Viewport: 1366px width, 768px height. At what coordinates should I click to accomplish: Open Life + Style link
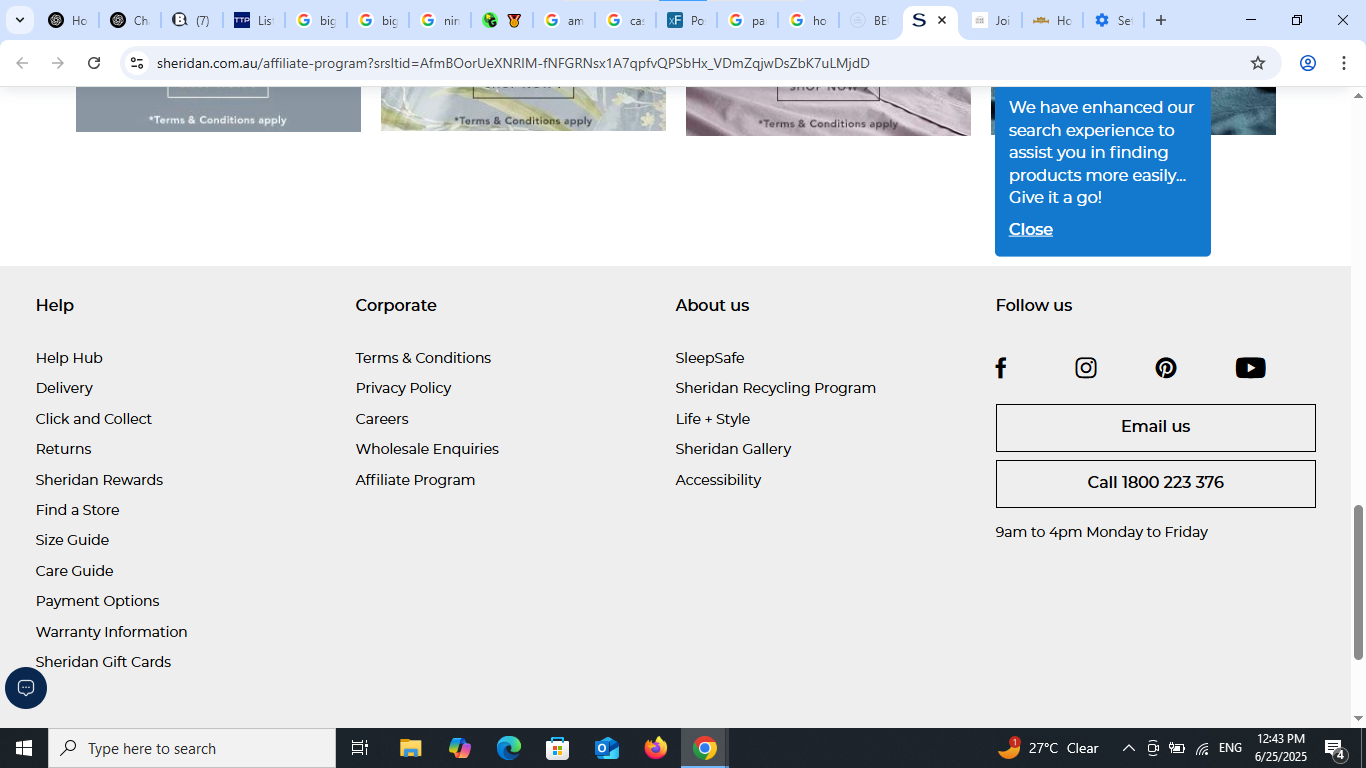tap(712, 419)
